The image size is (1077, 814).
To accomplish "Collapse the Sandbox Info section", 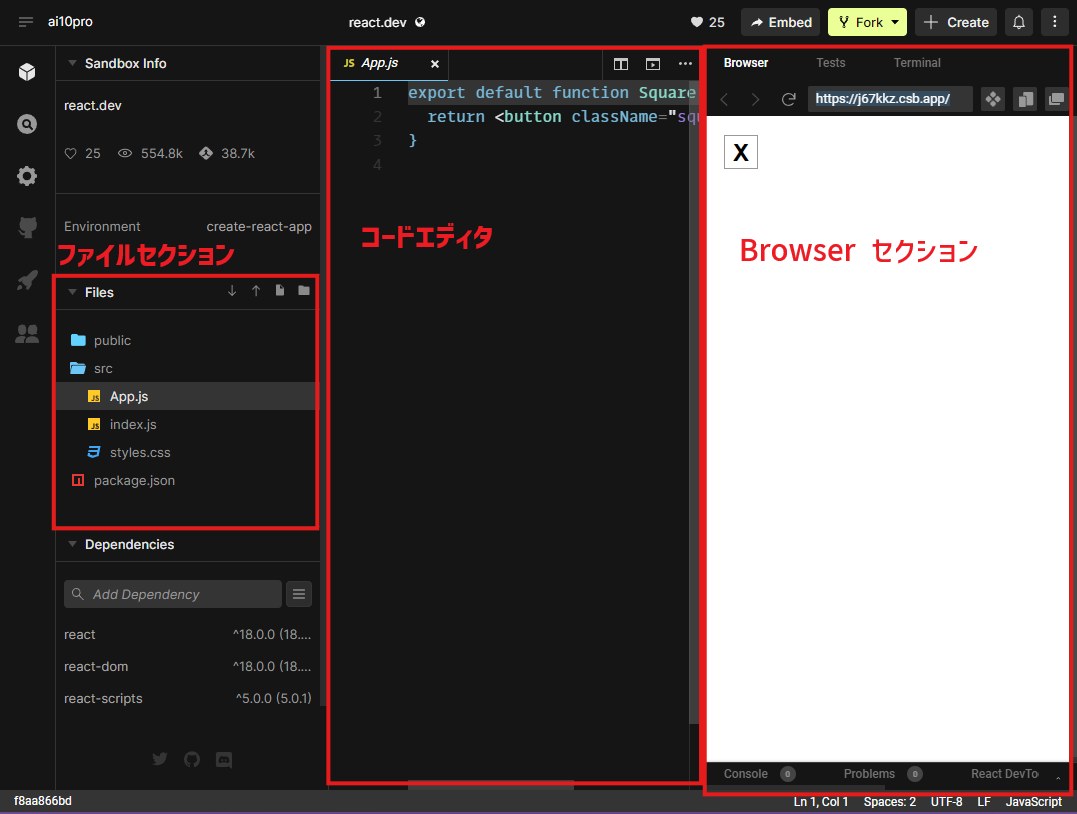I will 71,62.
